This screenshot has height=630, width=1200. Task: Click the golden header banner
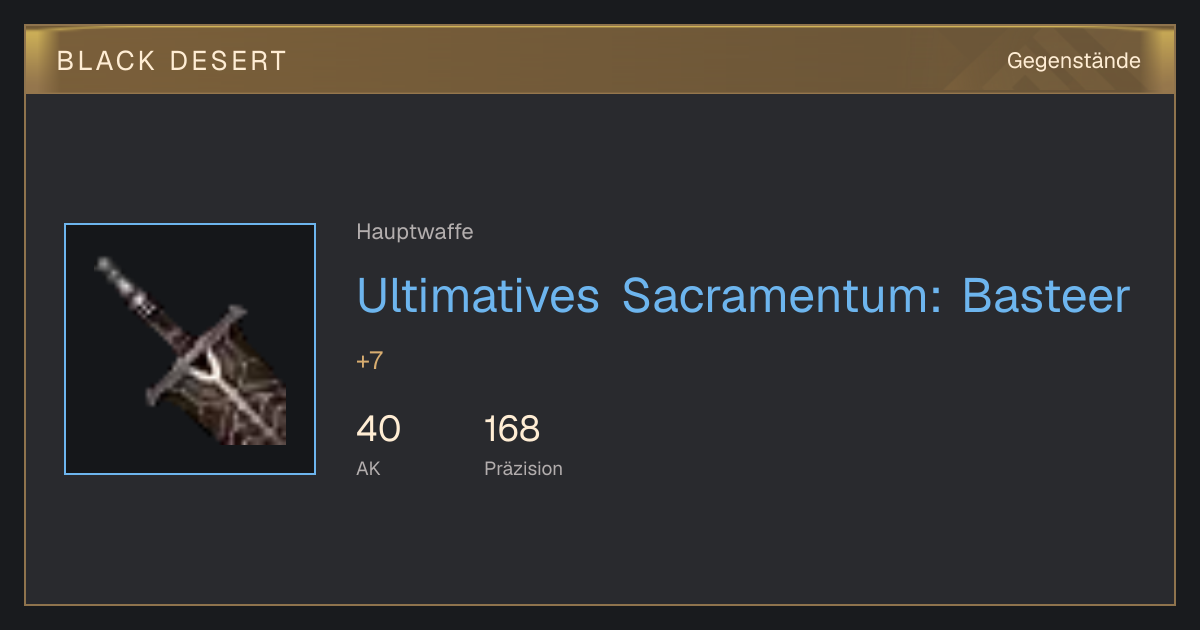[600, 60]
